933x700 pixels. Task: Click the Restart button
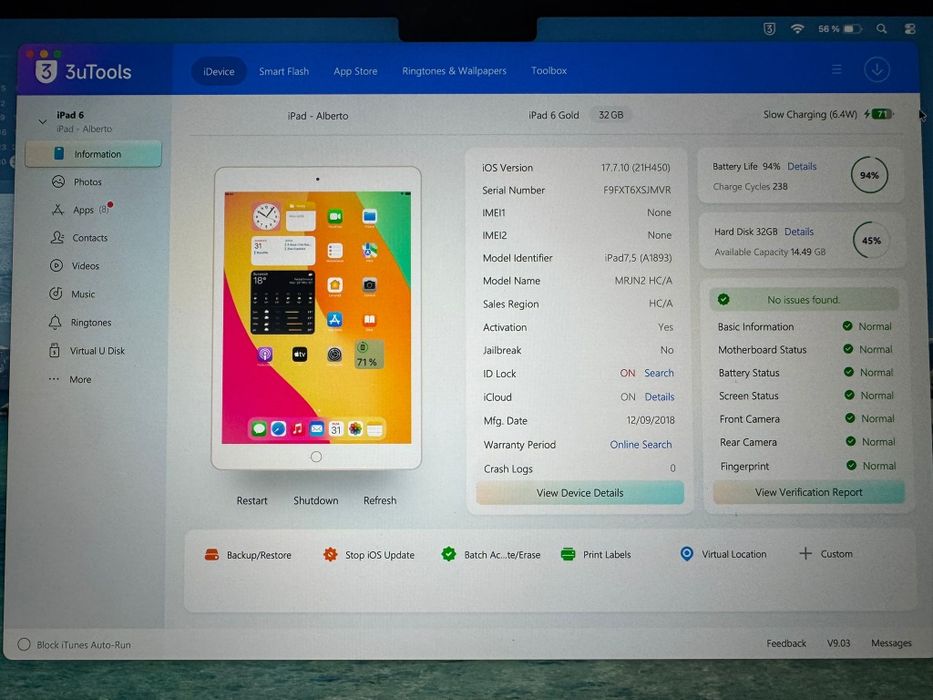click(252, 501)
